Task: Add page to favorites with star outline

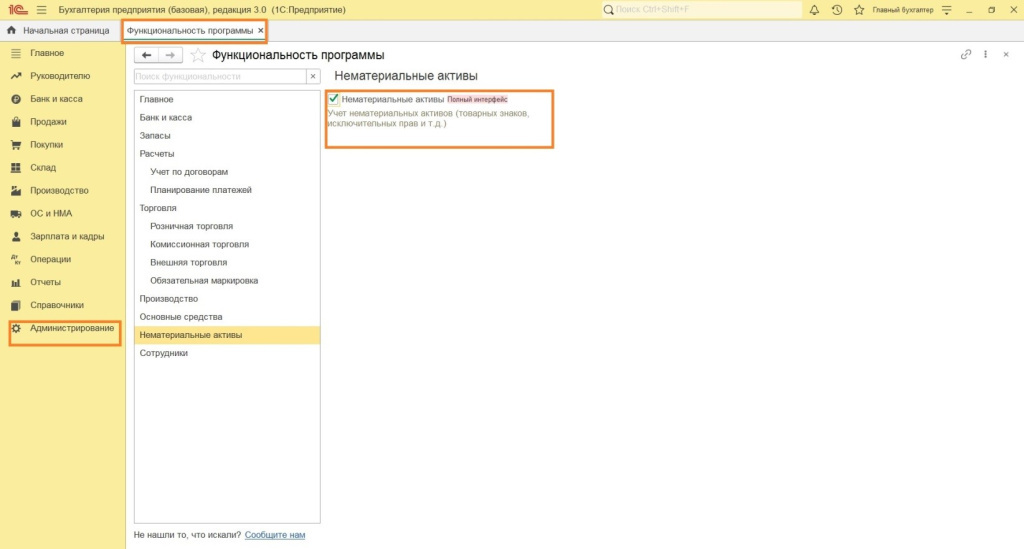Action: tap(197, 55)
